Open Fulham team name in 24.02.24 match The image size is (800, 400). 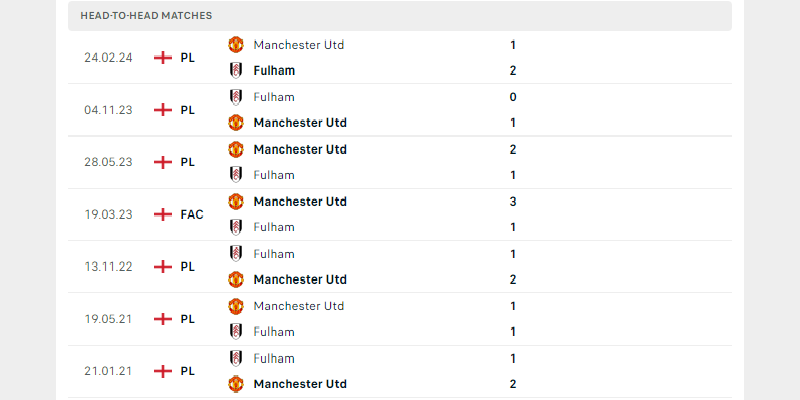(x=274, y=71)
